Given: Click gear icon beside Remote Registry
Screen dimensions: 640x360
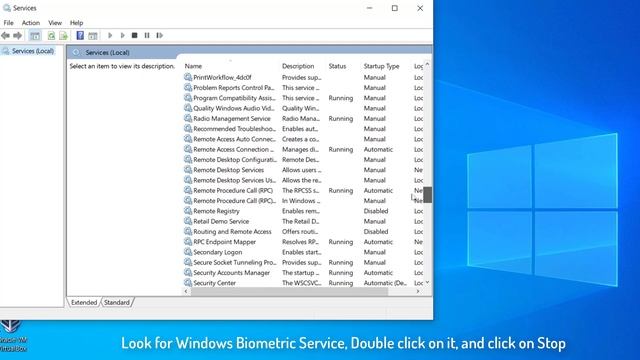Looking at the screenshot, I should [188, 211].
